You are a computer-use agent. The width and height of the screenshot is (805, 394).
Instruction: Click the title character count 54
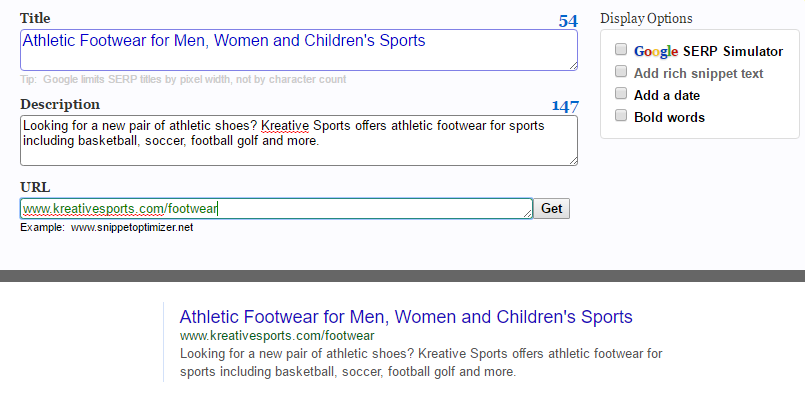tap(568, 21)
